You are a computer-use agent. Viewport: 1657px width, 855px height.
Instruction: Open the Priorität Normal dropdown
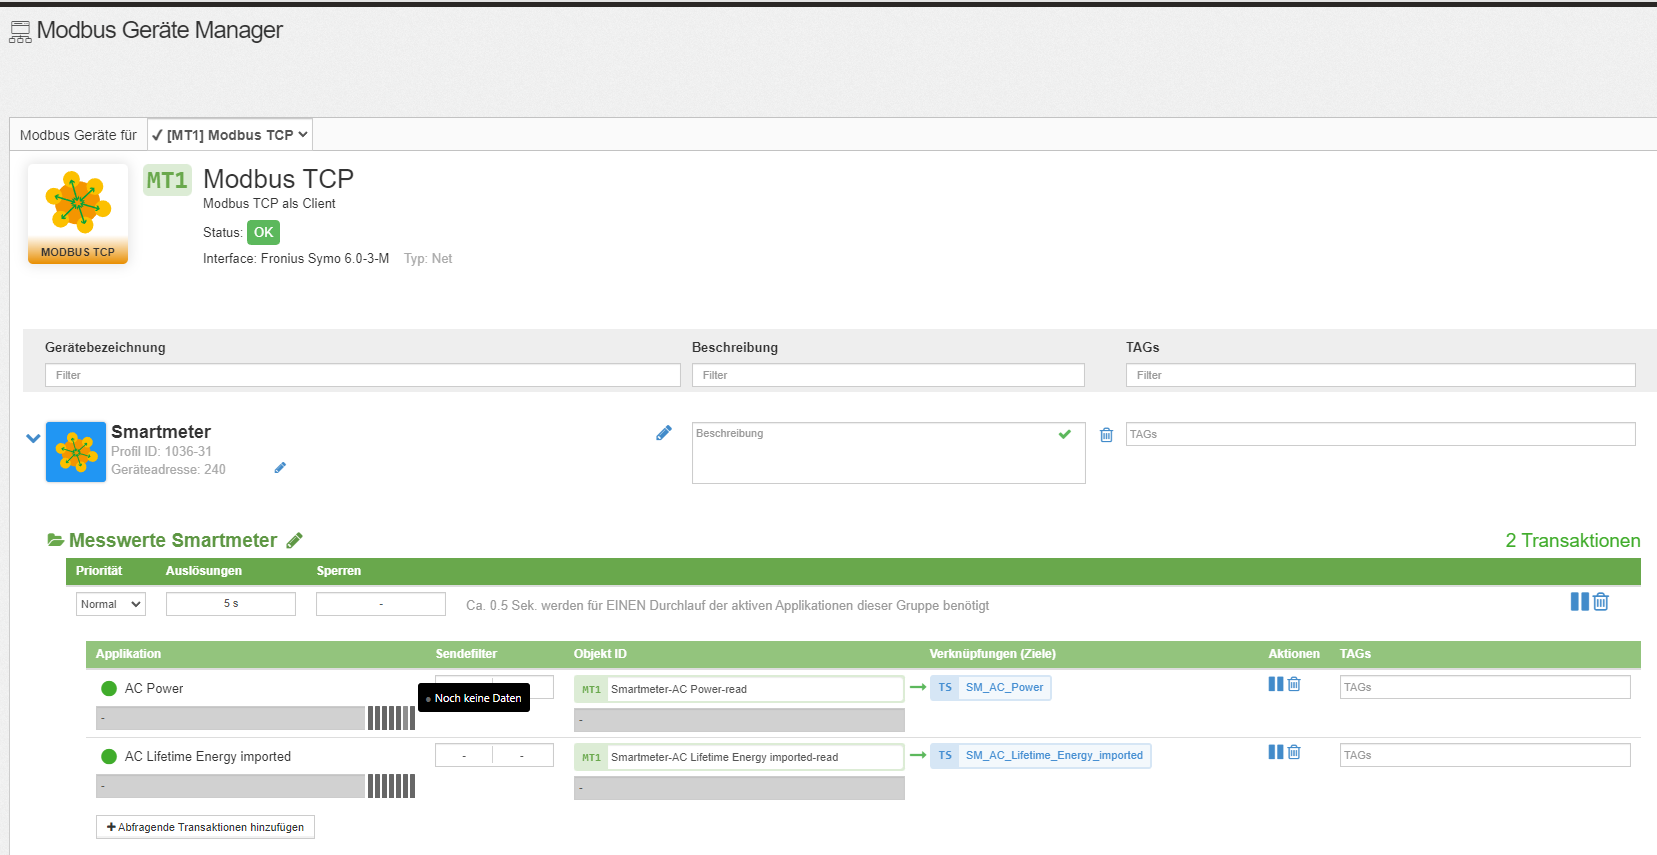click(x=111, y=604)
